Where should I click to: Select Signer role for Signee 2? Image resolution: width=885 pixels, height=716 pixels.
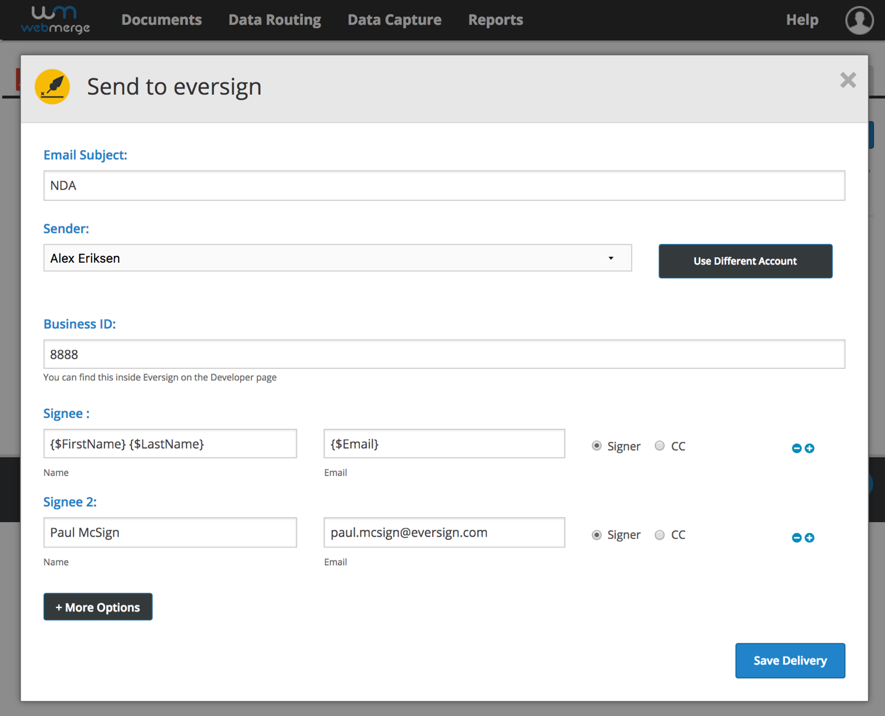[x=597, y=535]
